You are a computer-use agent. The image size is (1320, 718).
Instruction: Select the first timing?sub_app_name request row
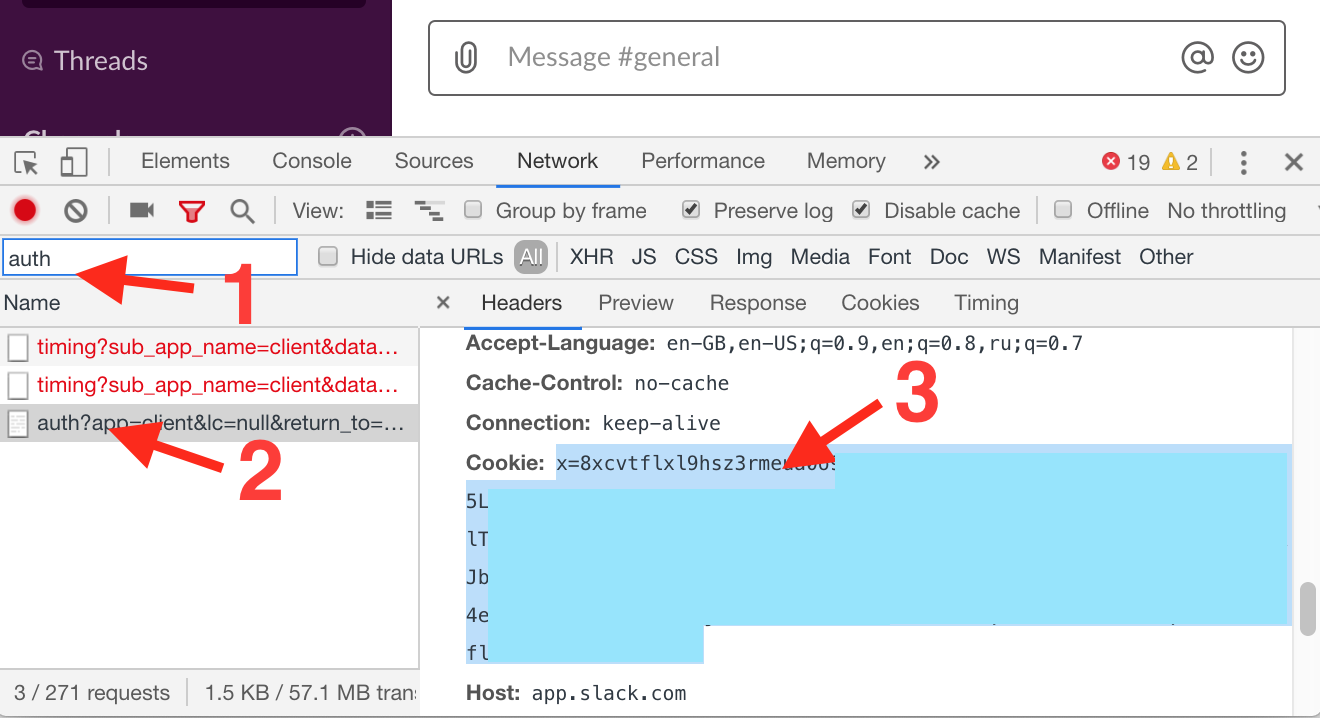tap(209, 348)
